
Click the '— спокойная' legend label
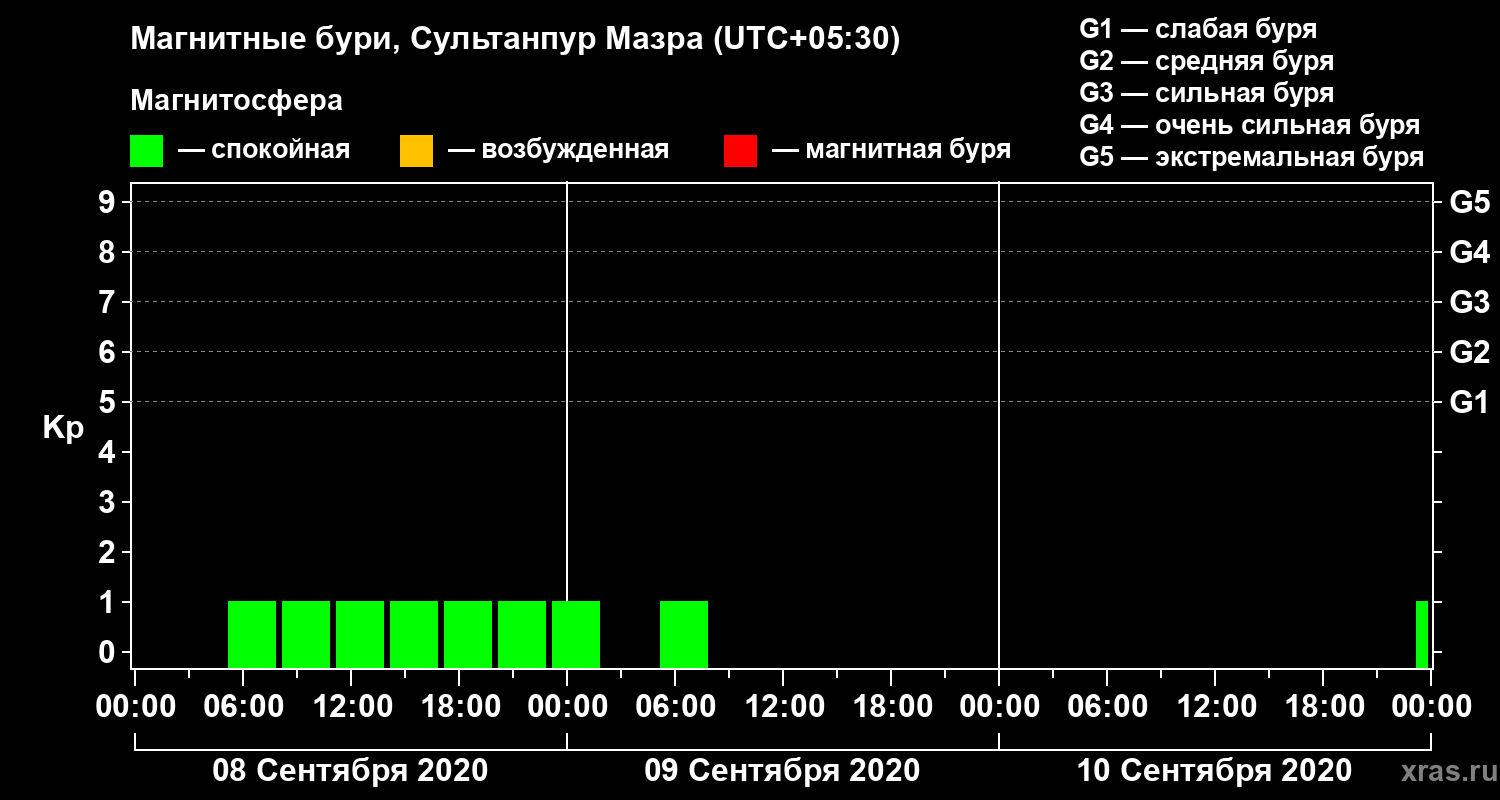[x=264, y=151]
